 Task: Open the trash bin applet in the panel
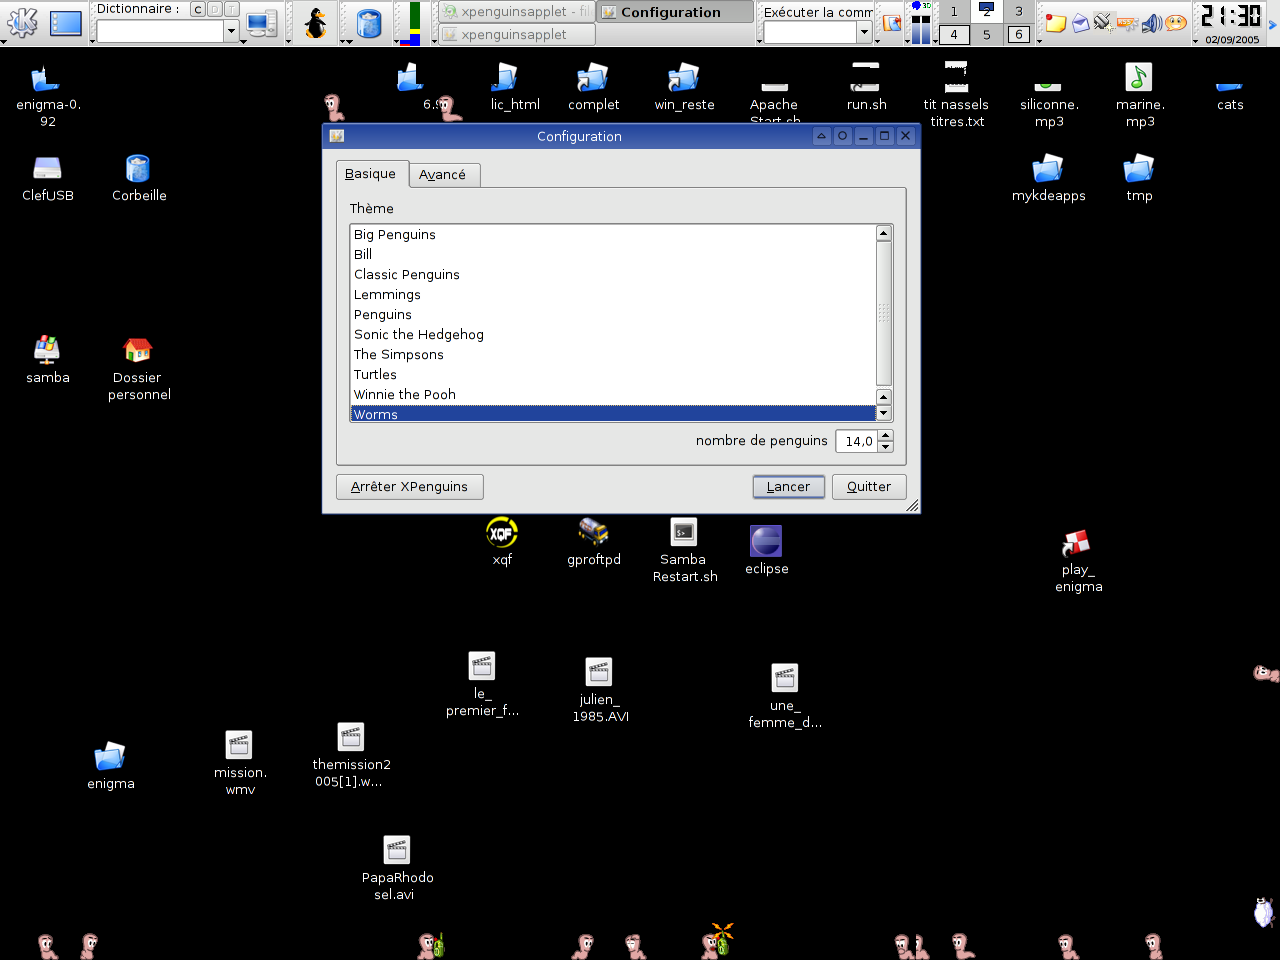pyautogui.click(x=369, y=23)
